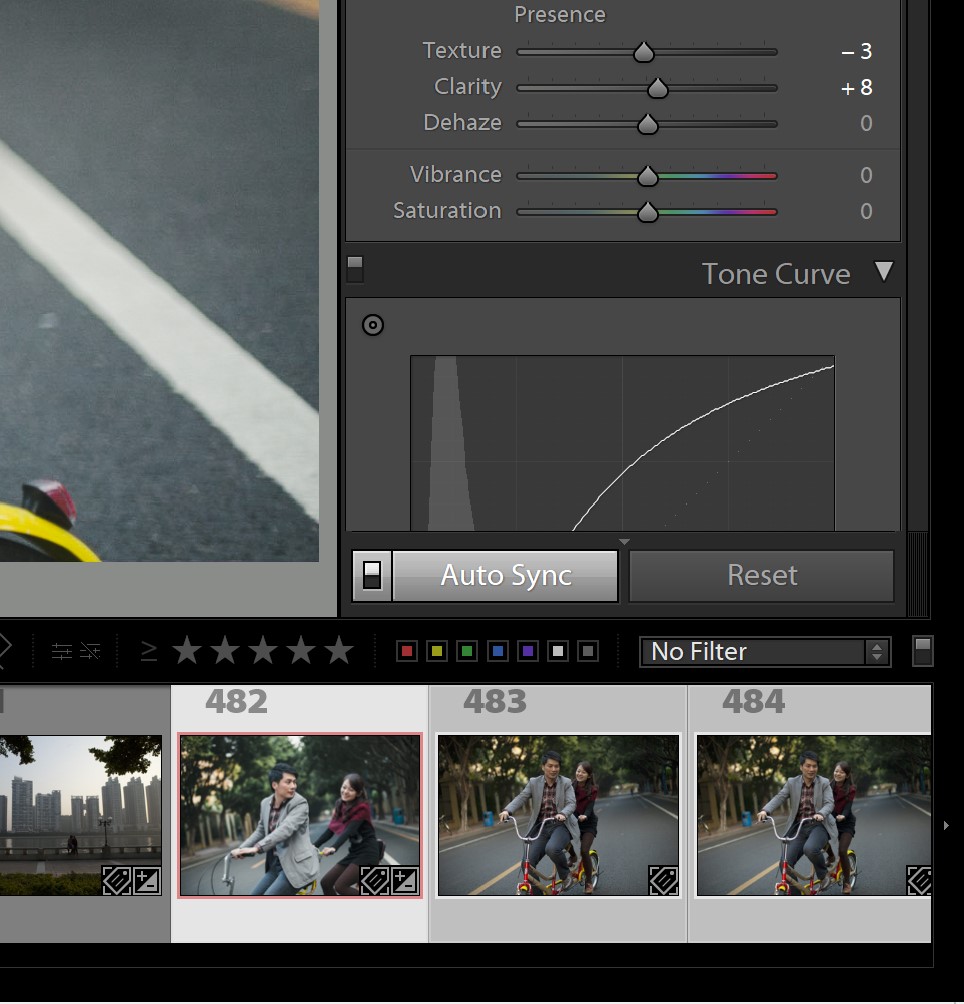Click the fourth rating filter star
Image resolution: width=964 pixels, height=1004 pixels.
301,651
